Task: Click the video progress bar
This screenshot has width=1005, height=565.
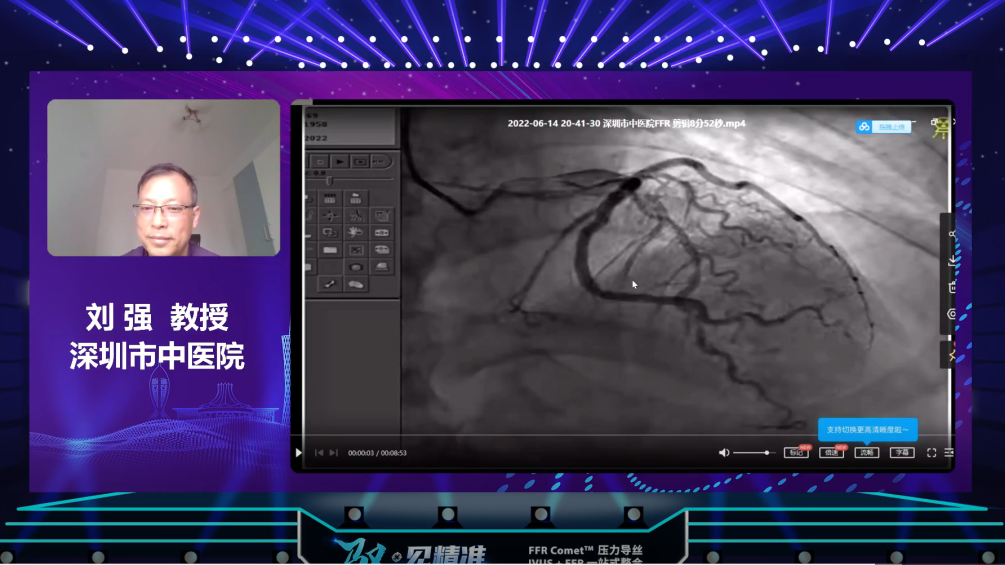Action: (x=620, y=437)
